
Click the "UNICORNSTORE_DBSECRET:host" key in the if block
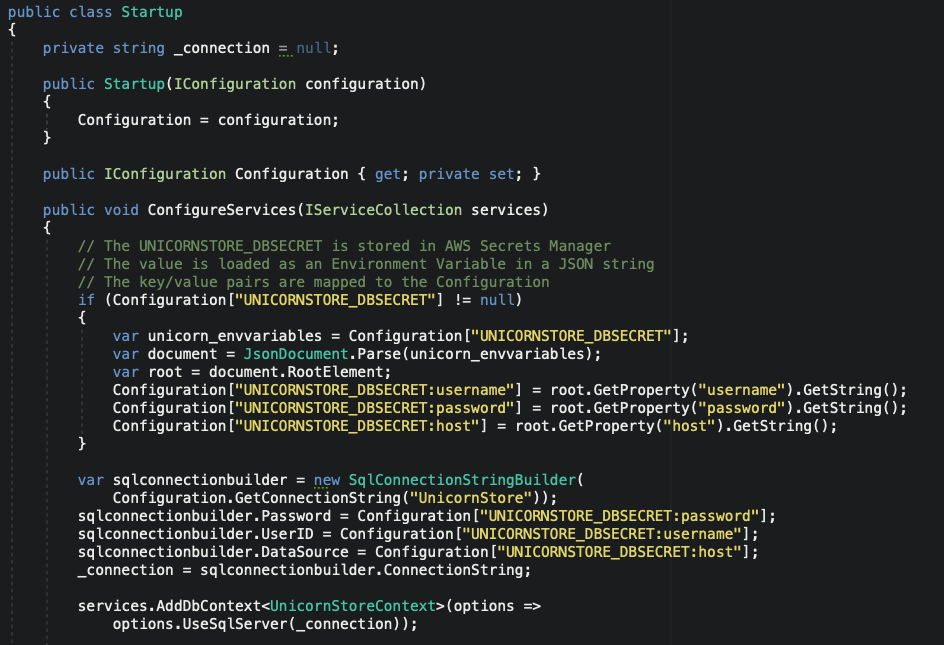[x=357, y=426]
